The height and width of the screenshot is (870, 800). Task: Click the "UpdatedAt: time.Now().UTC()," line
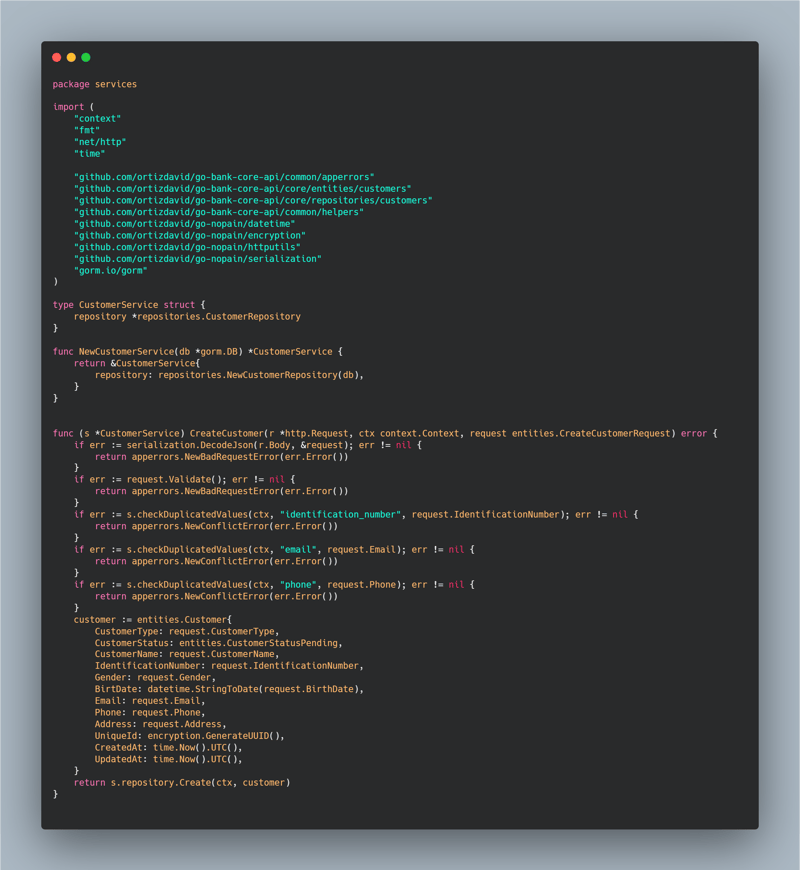click(169, 759)
